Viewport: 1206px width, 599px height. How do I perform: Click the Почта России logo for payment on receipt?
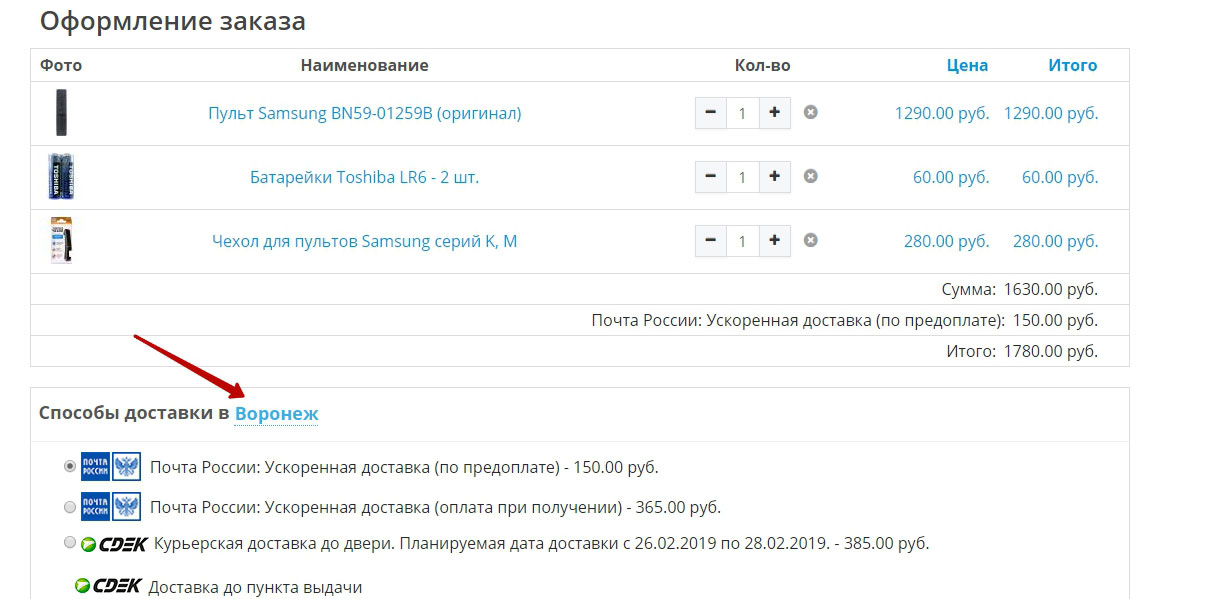pyautogui.click(x=111, y=507)
